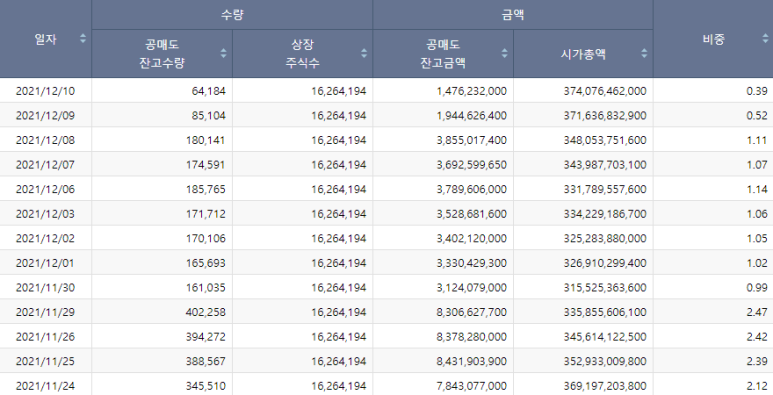This screenshot has width=773, height=395.
Task: Sort by 비중 column sort arrows
Action: pyautogui.click(x=765, y=38)
